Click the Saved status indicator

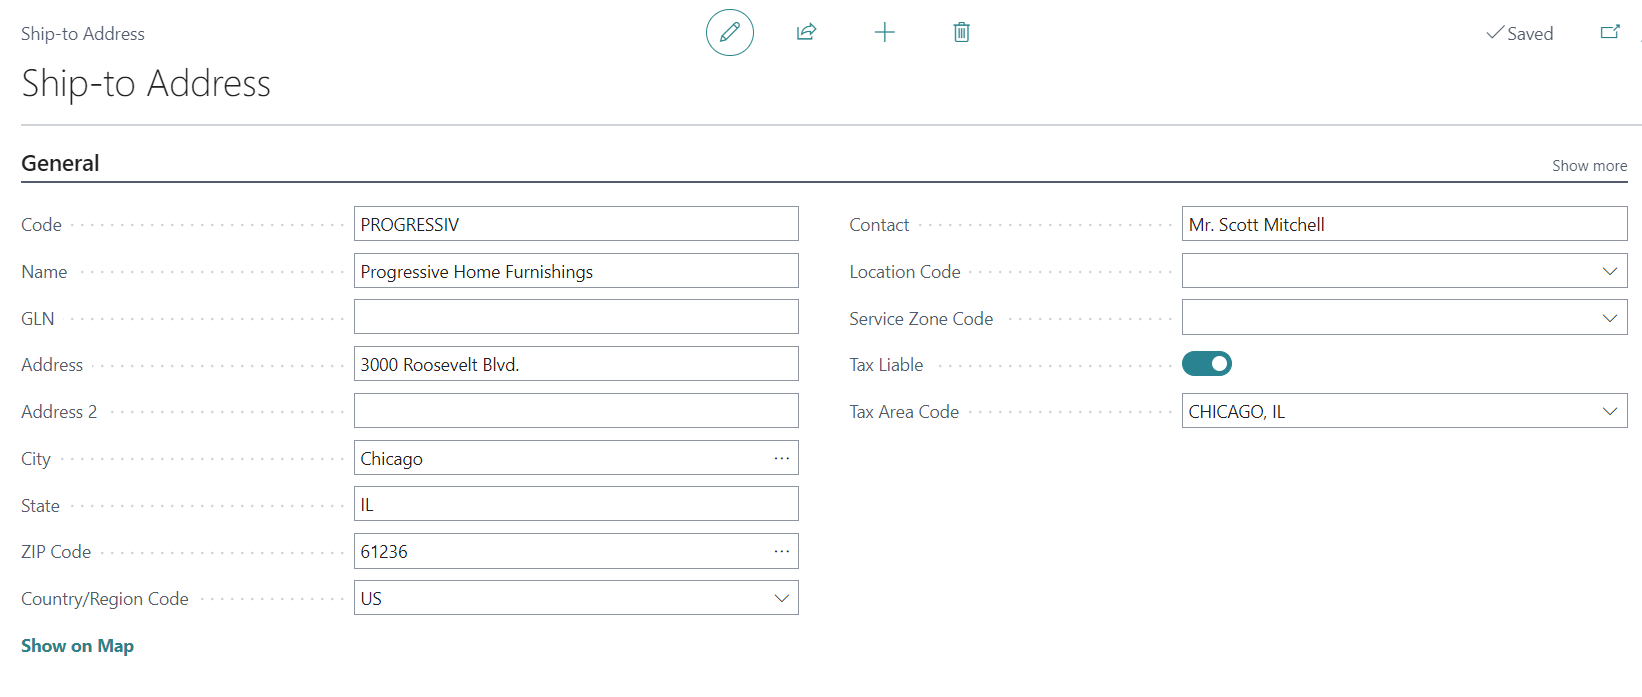[1520, 34]
